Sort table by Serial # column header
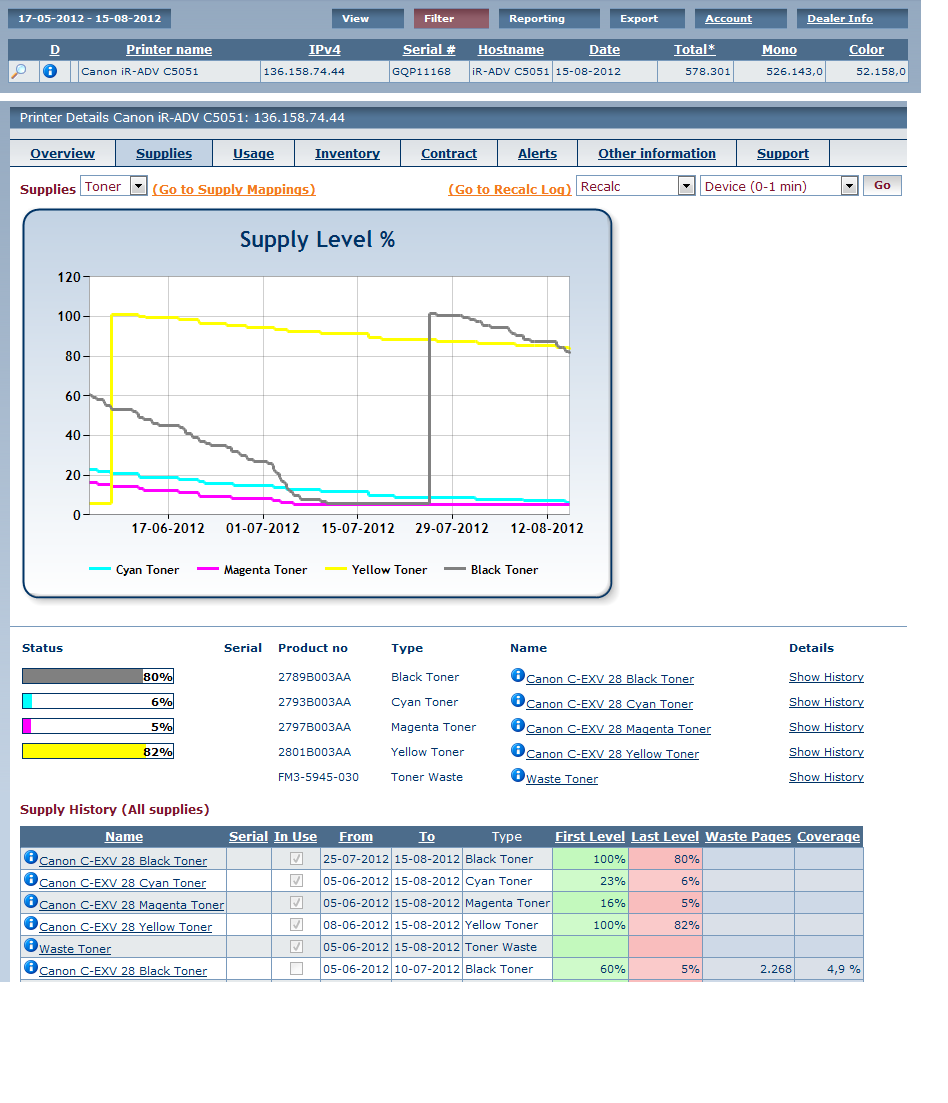The image size is (948, 1103). click(x=429, y=49)
